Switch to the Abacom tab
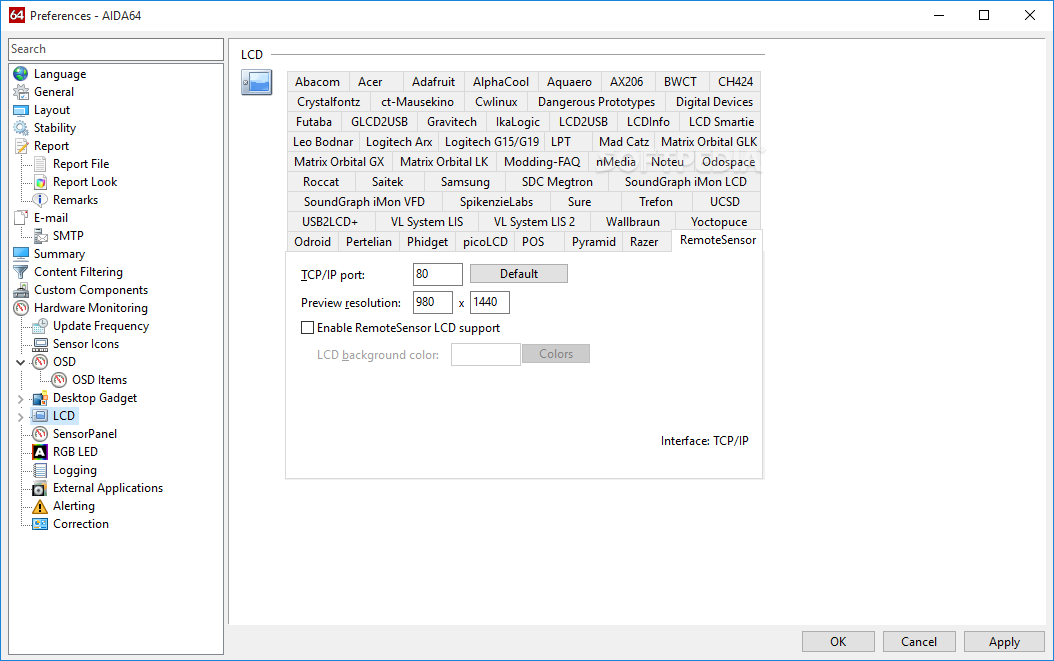 tap(317, 81)
